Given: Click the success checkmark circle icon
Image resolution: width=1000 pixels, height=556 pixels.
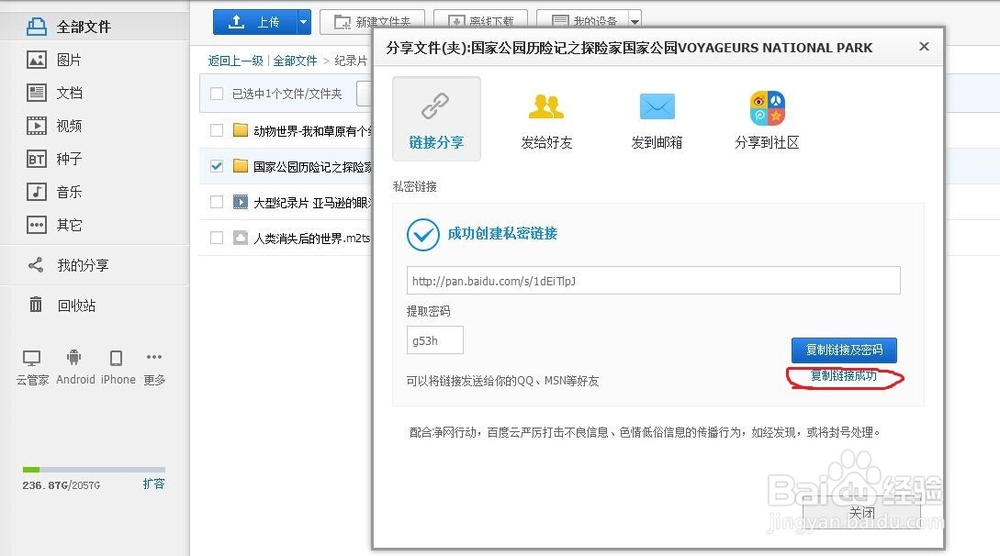Looking at the screenshot, I should (x=423, y=235).
